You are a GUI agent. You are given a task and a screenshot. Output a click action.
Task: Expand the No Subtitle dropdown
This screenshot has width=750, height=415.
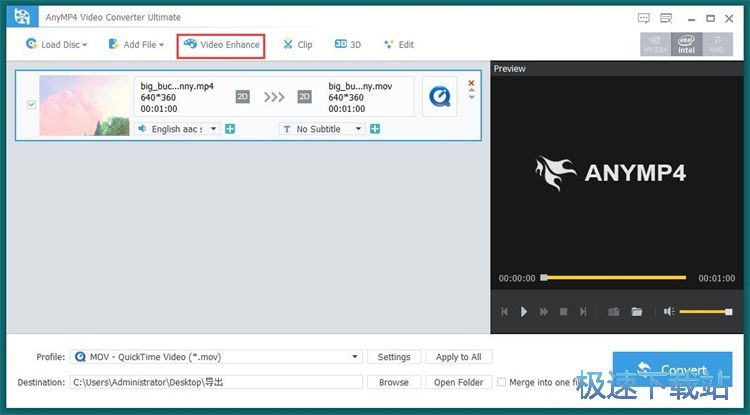(358, 129)
